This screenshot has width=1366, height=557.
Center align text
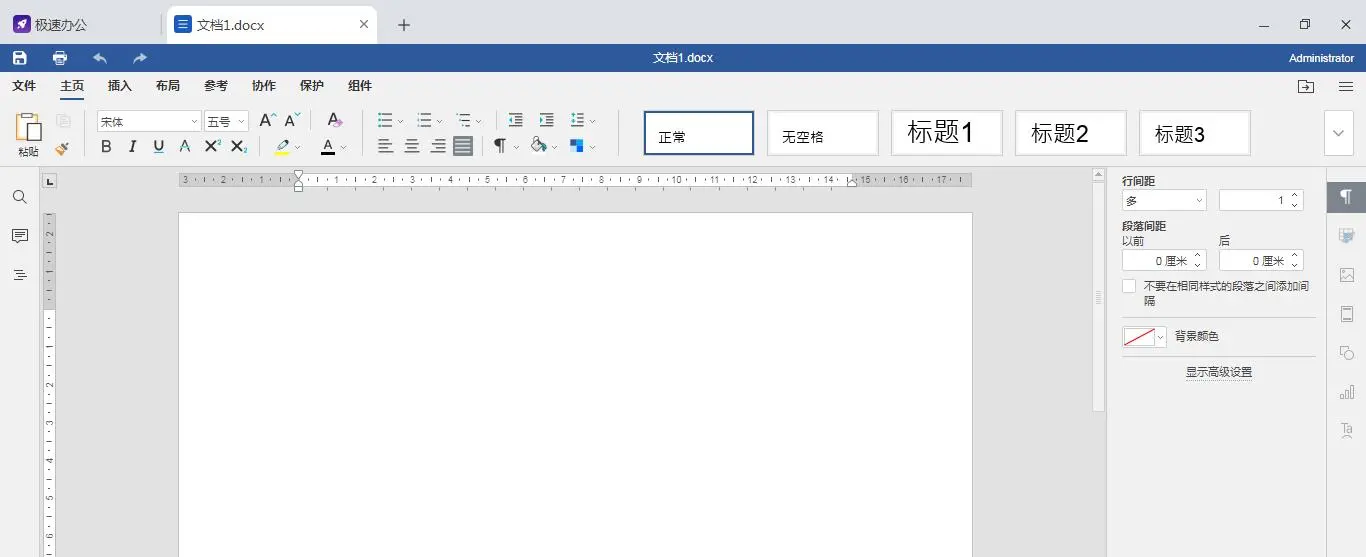click(x=411, y=147)
